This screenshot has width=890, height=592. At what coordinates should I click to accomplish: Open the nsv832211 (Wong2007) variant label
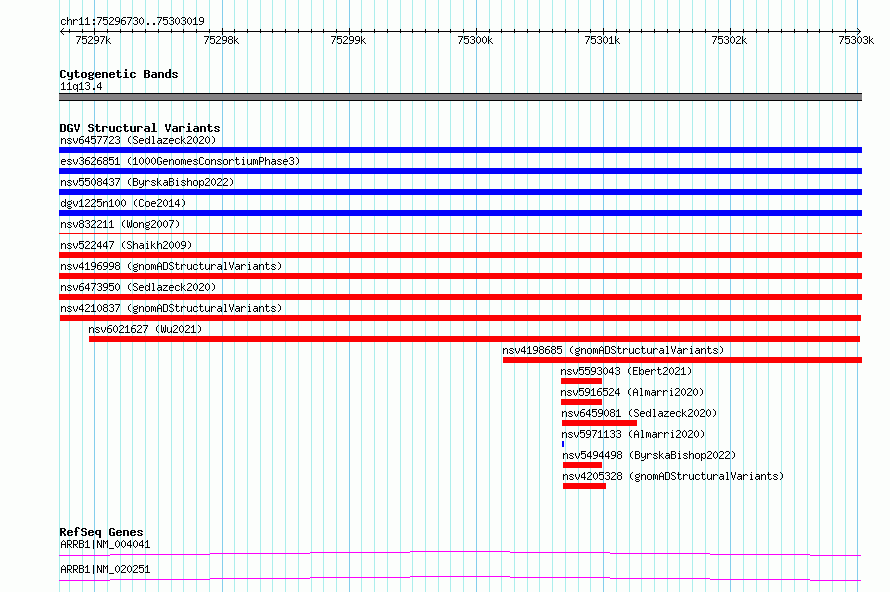pos(120,224)
